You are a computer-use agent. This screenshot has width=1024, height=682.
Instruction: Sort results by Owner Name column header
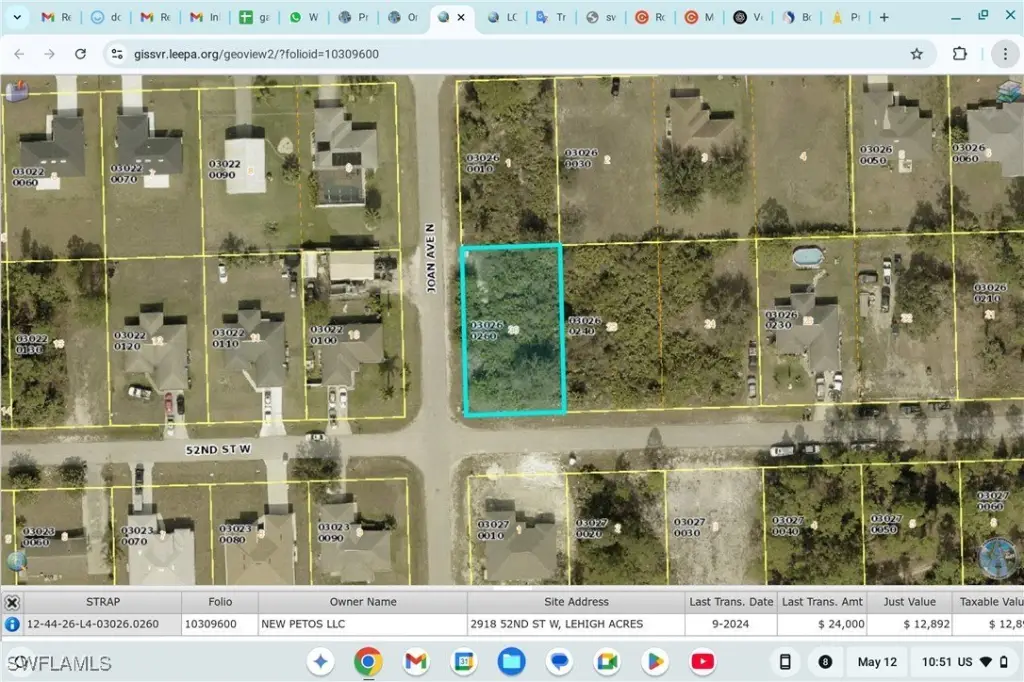coord(362,602)
